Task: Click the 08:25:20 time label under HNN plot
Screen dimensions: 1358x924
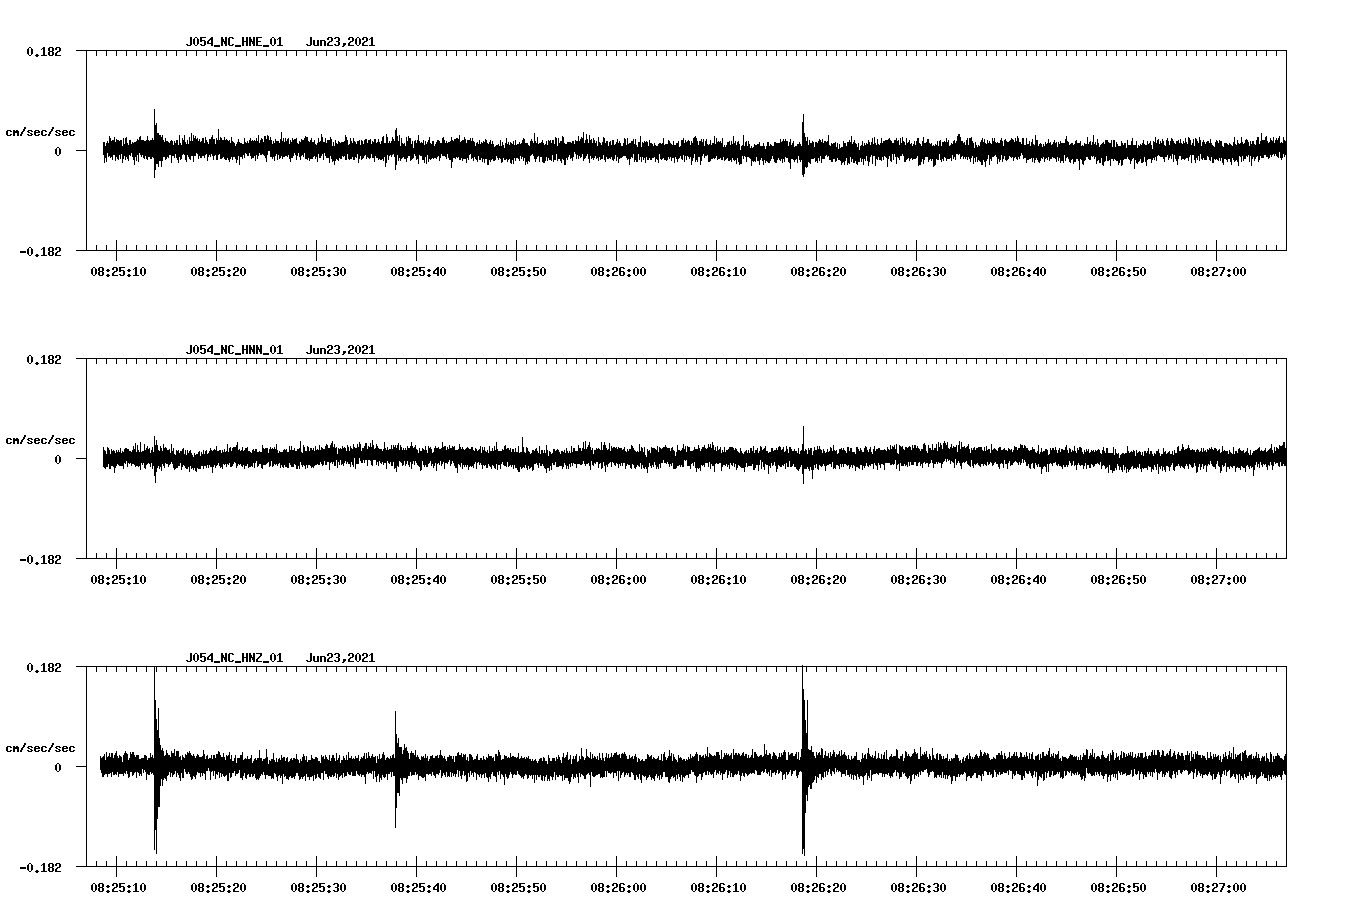Action: [x=218, y=580]
